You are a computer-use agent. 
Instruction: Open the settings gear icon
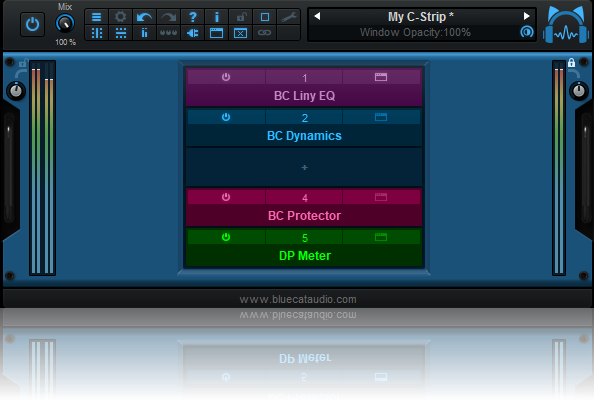click(120, 17)
